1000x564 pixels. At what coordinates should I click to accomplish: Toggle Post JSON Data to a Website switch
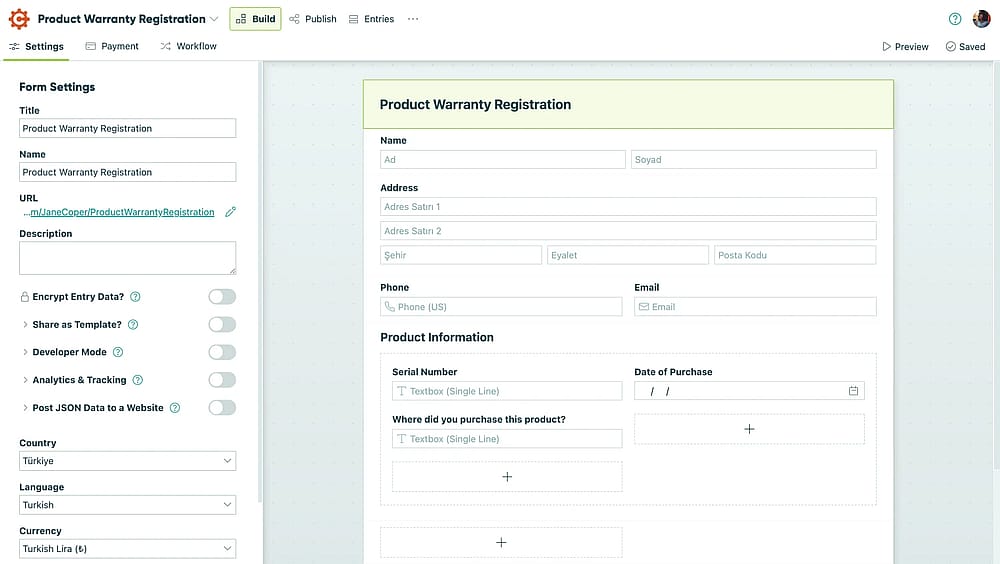pos(222,408)
